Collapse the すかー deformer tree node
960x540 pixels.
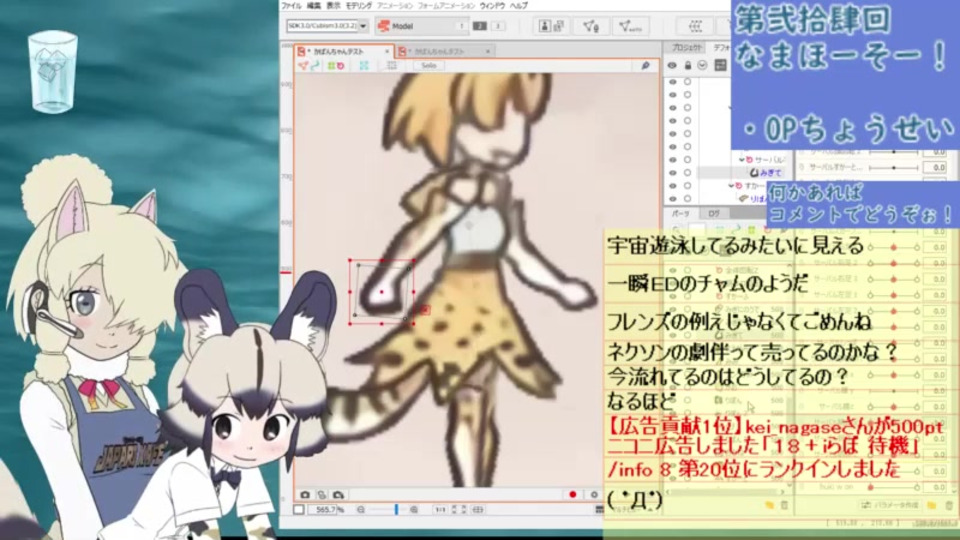tap(731, 186)
